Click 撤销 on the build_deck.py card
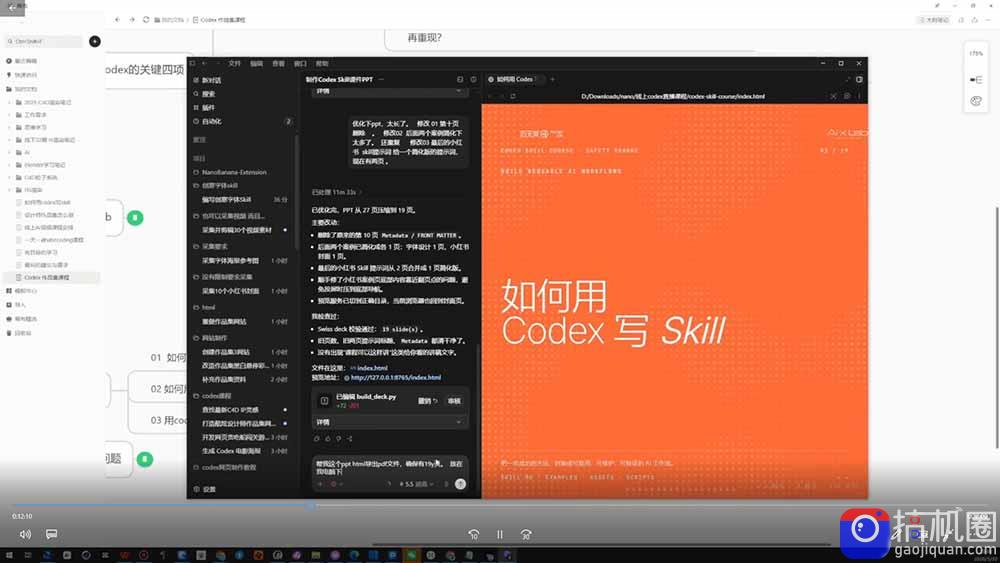This screenshot has height=563, width=1000. click(x=427, y=401)
